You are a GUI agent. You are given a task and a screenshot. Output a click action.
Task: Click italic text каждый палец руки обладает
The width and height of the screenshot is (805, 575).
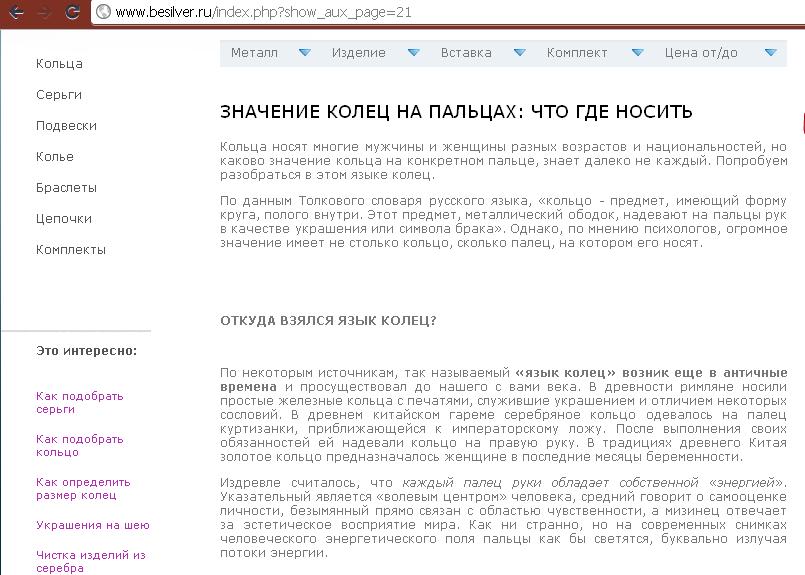(x=505, y=483)
